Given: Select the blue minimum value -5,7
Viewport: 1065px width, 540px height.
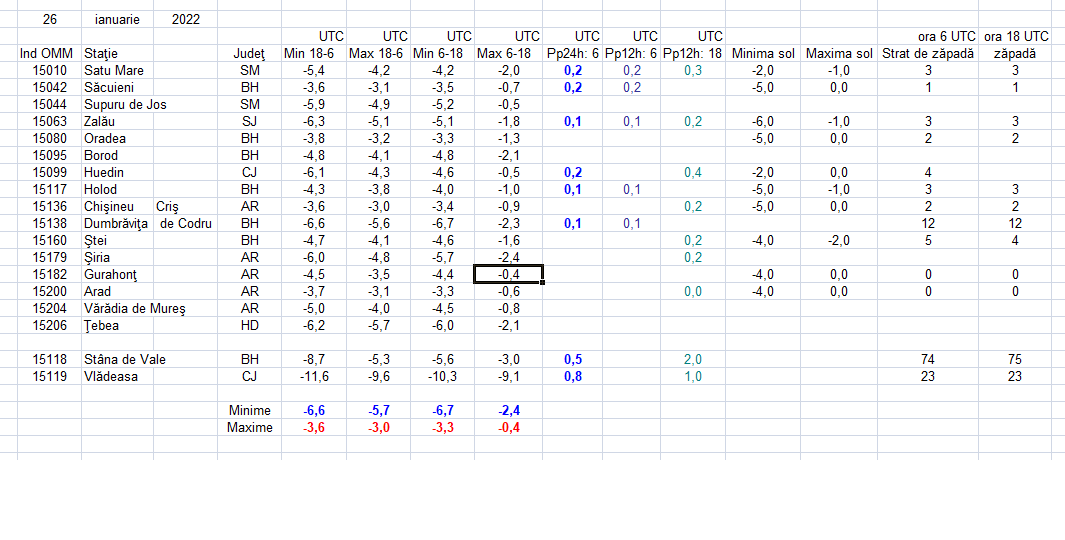Looking at the screenshot, I should tap(378, 410).
